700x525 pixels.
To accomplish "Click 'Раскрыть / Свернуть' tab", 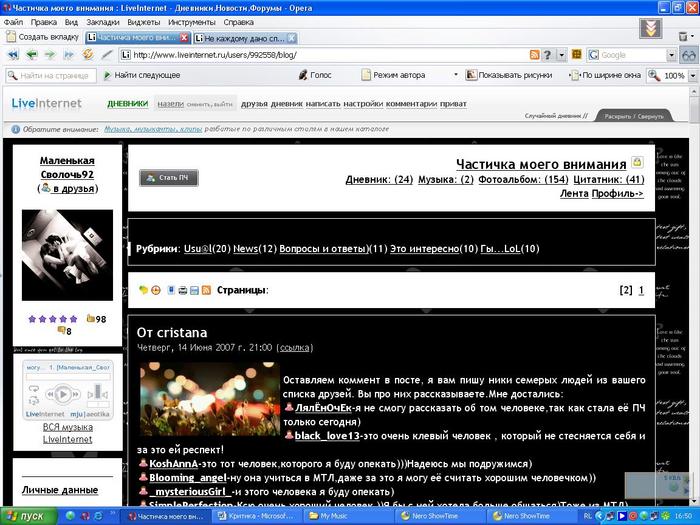I will pos(634,116).
